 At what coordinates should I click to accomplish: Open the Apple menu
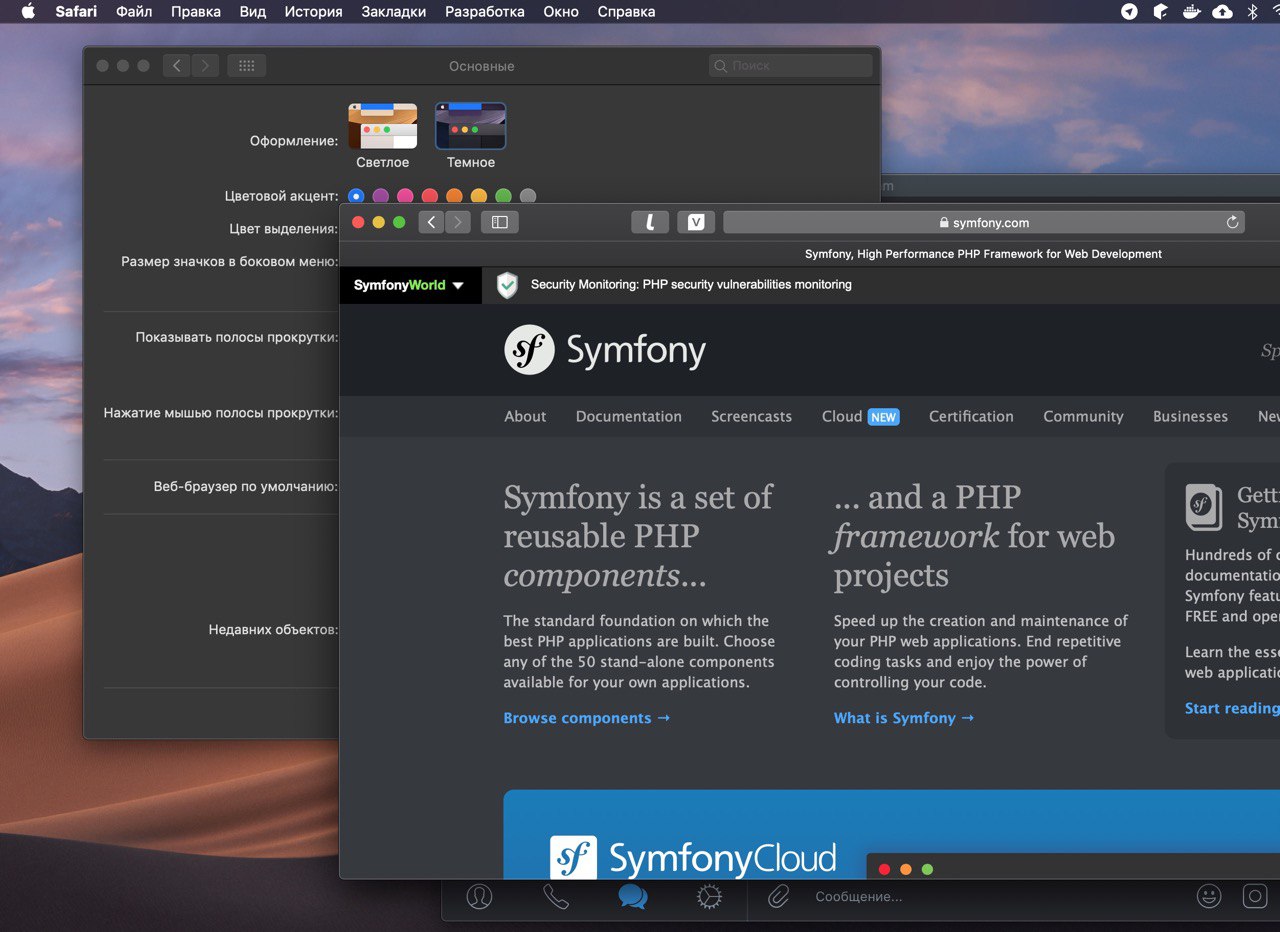(28, 12)
